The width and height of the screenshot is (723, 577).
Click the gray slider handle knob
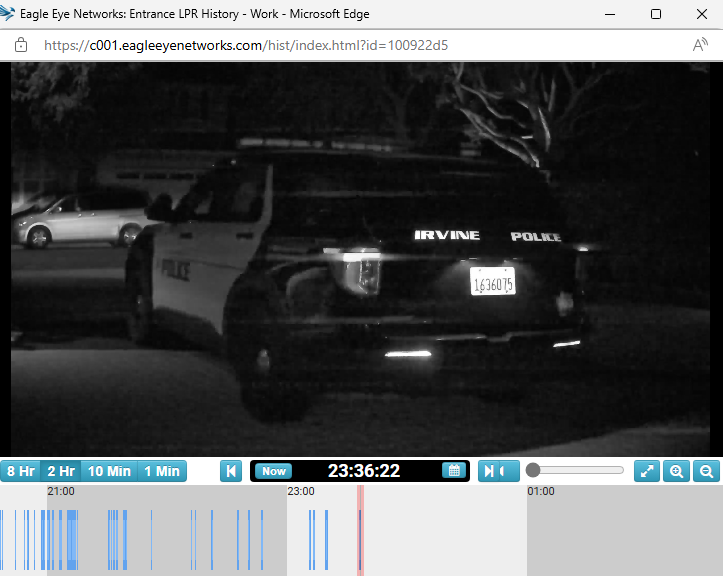coord(533,470)
